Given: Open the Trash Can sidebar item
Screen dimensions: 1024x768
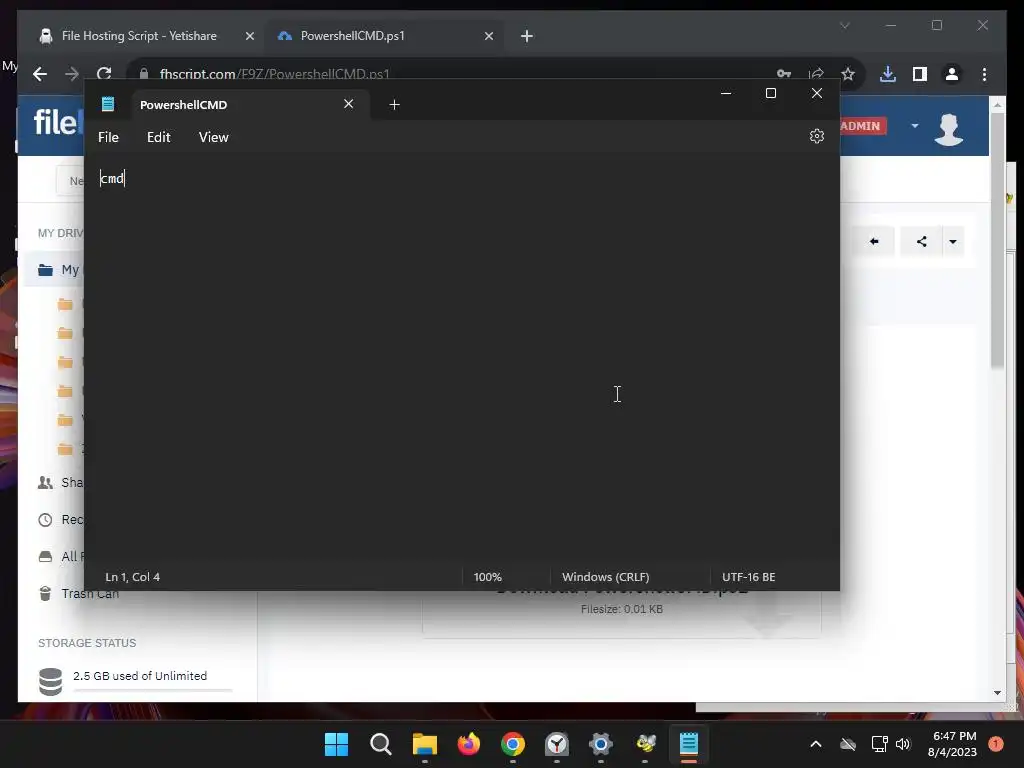Looking at the screenshot, I should pyautogui.click(x=78, y=593).
